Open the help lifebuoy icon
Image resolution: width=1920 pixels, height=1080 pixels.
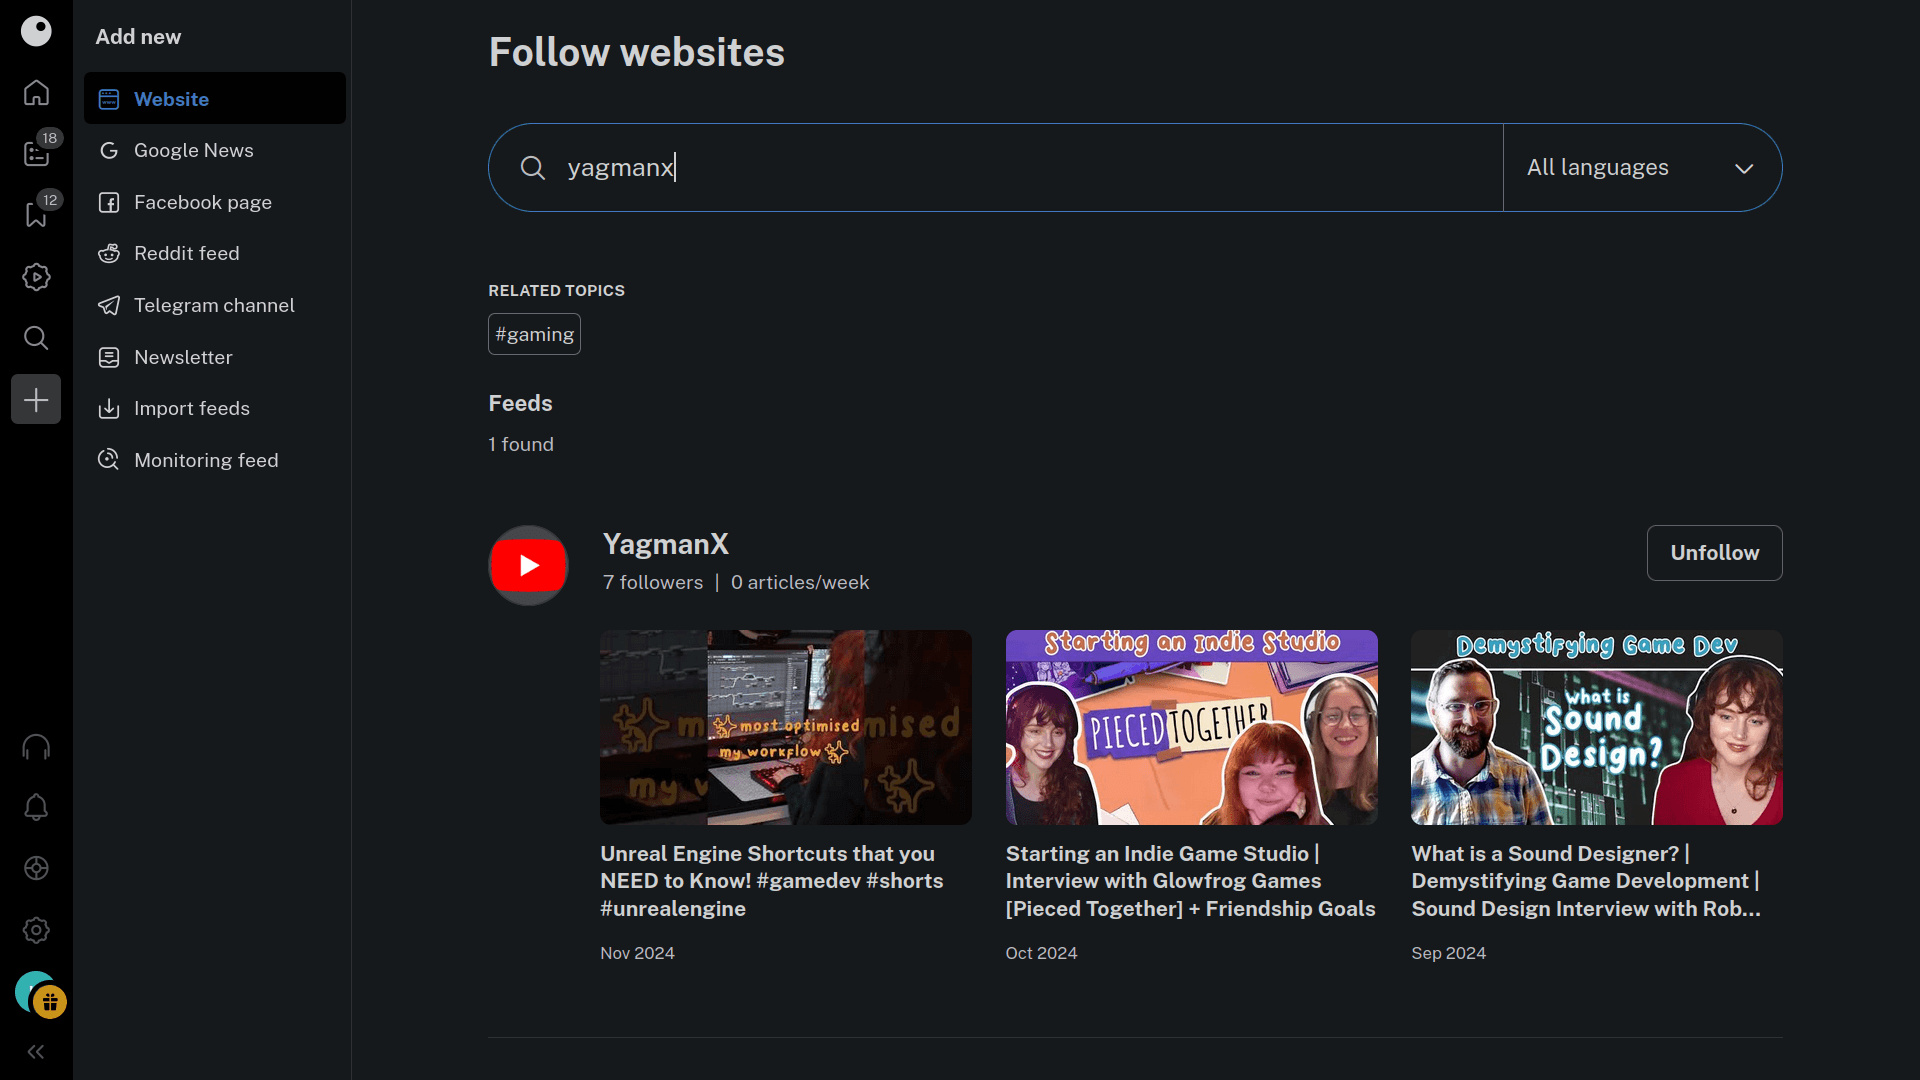(x=36, y=868)
